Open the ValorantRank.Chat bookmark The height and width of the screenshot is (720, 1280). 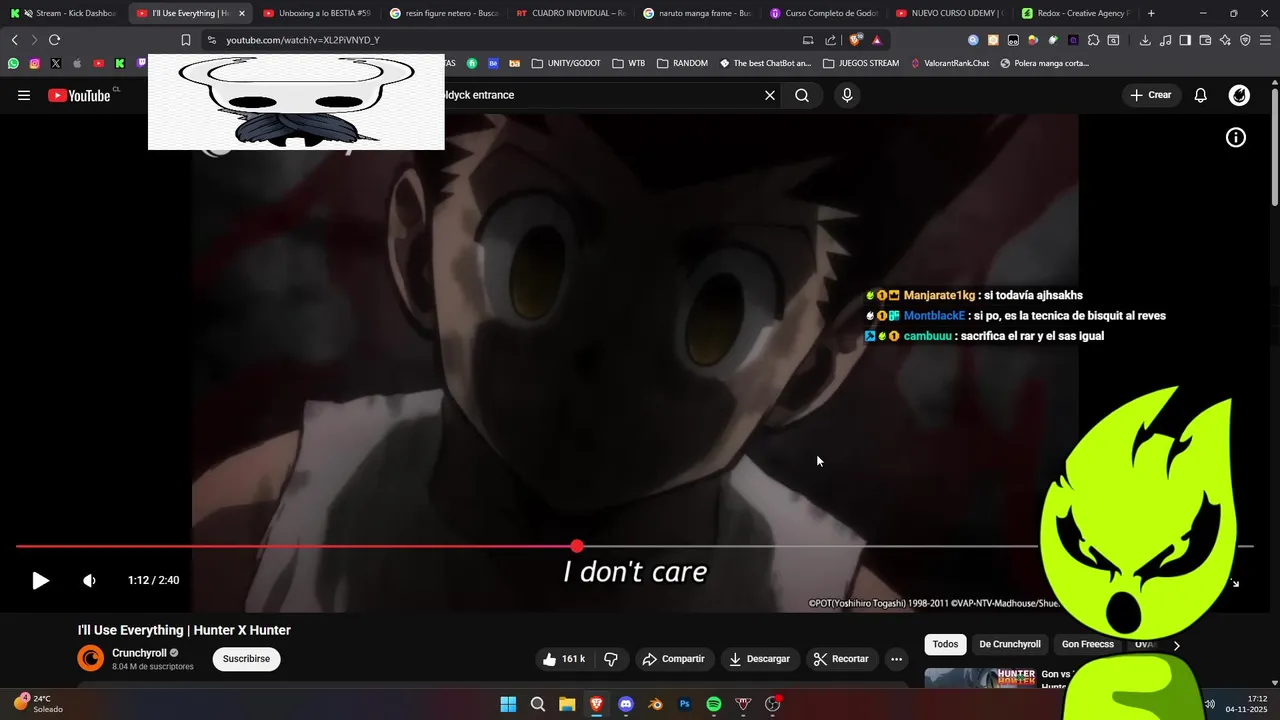(x=949, y=63)
